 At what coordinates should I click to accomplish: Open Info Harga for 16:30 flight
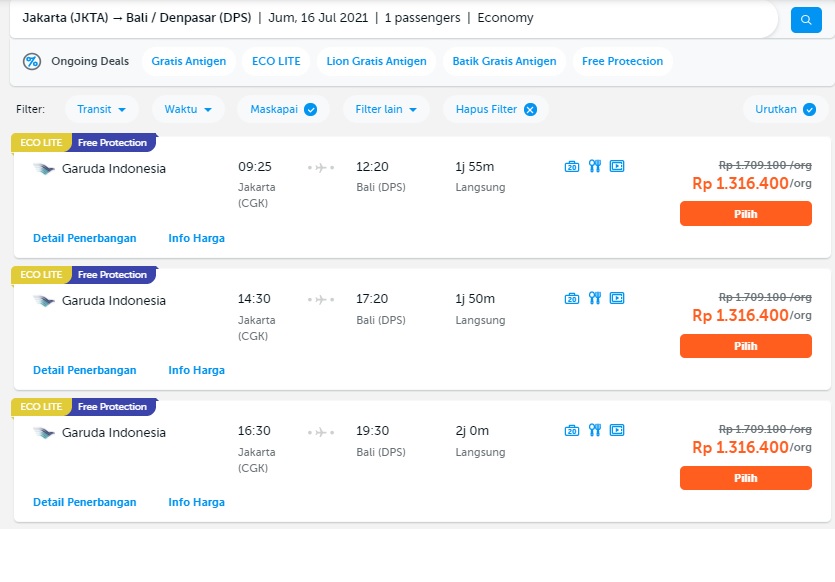(197, 502)
